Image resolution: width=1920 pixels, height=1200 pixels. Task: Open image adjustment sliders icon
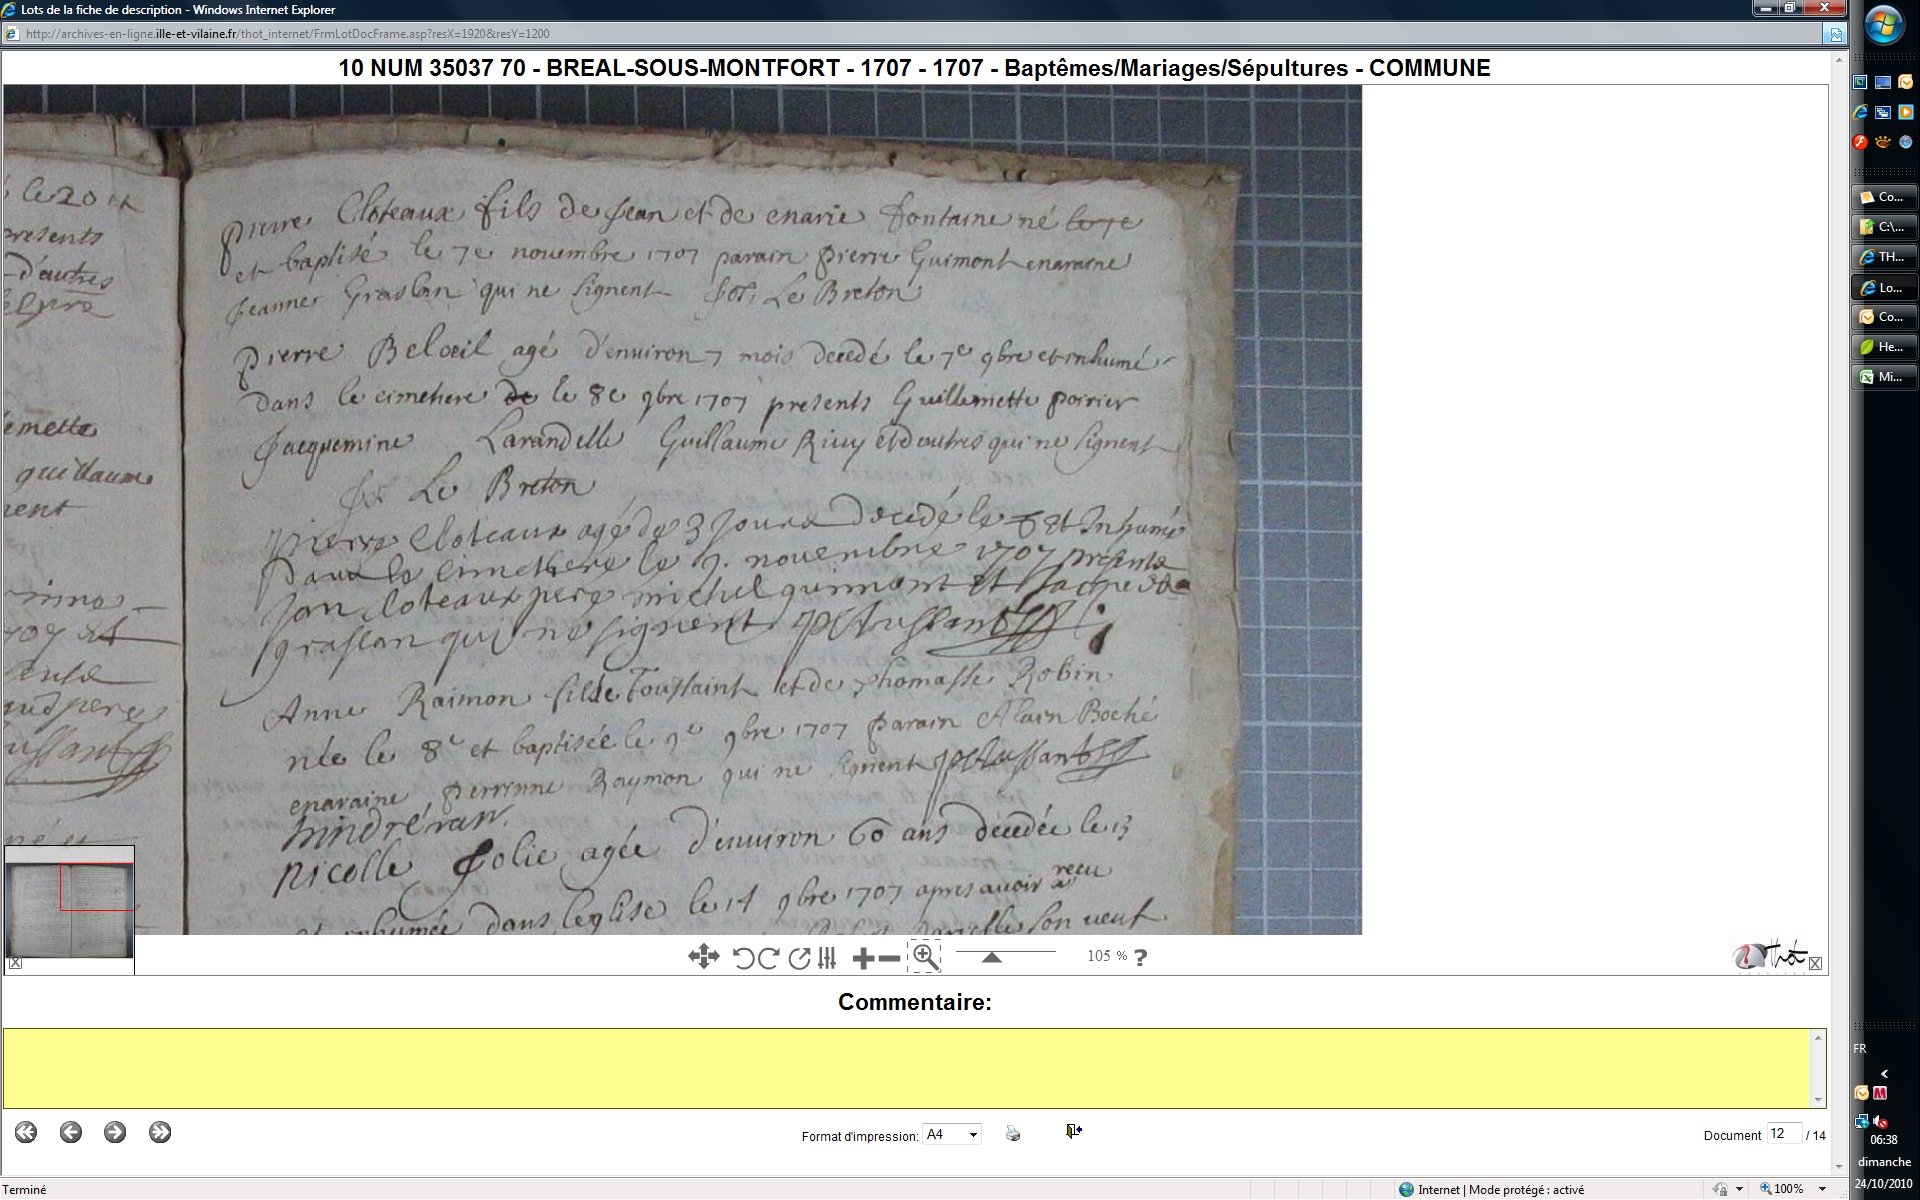(827, 958)
